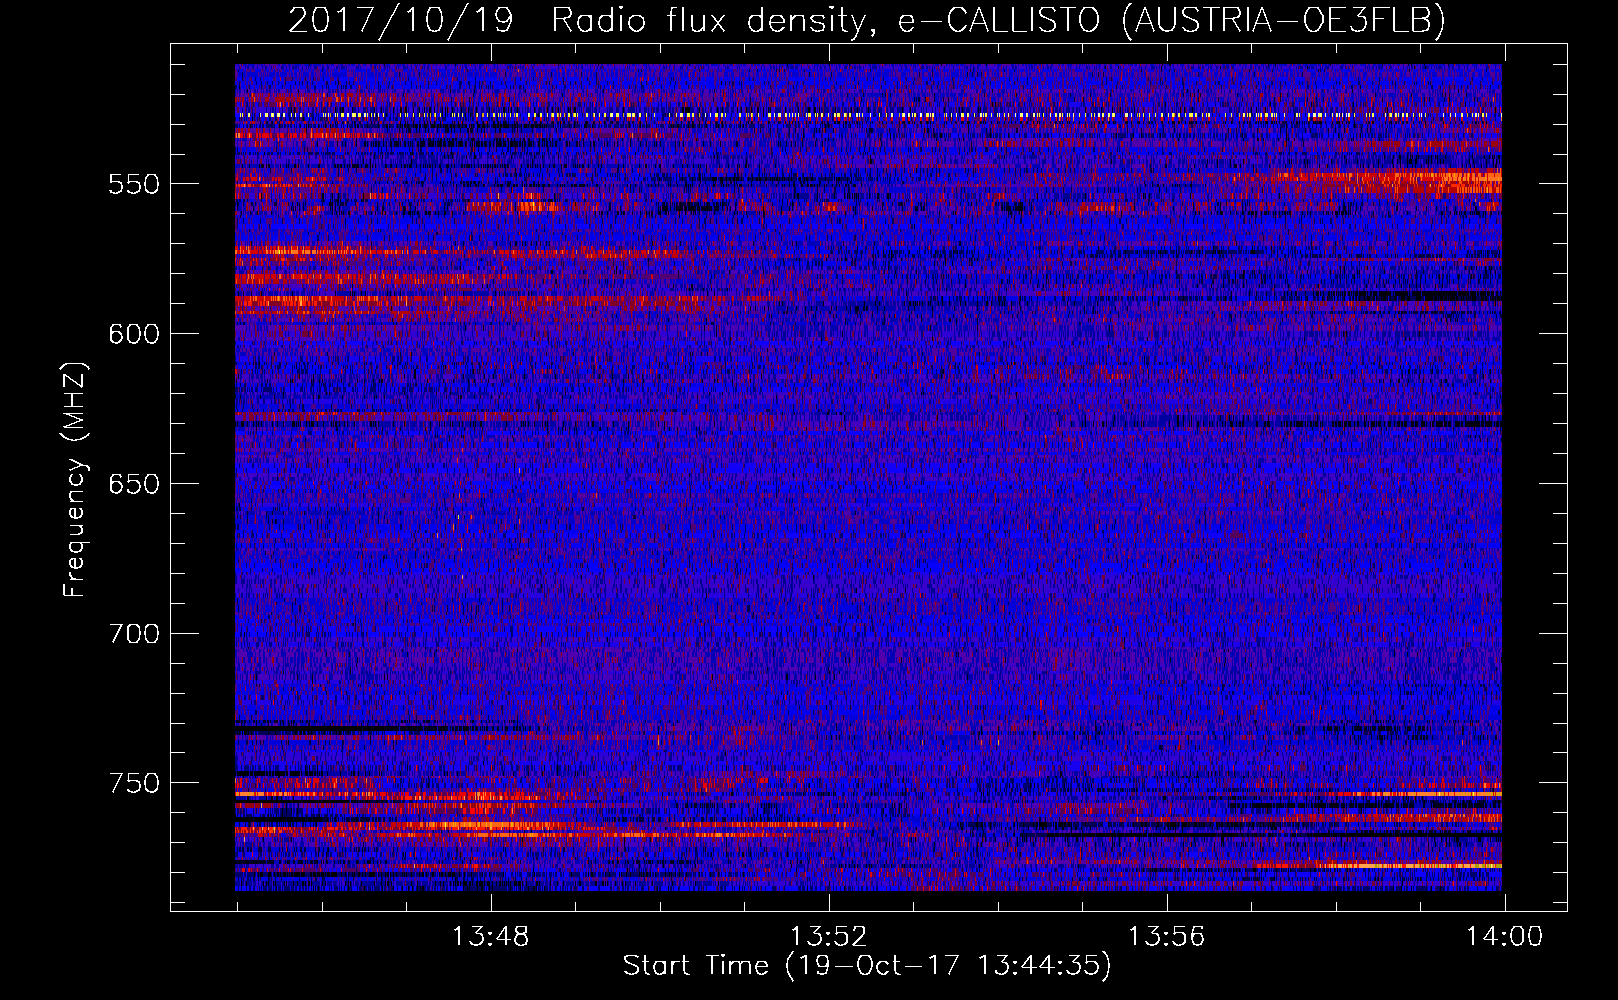Click the bright orange emission band near 550 MHz at 13:59

click(x=1420, y=182)
